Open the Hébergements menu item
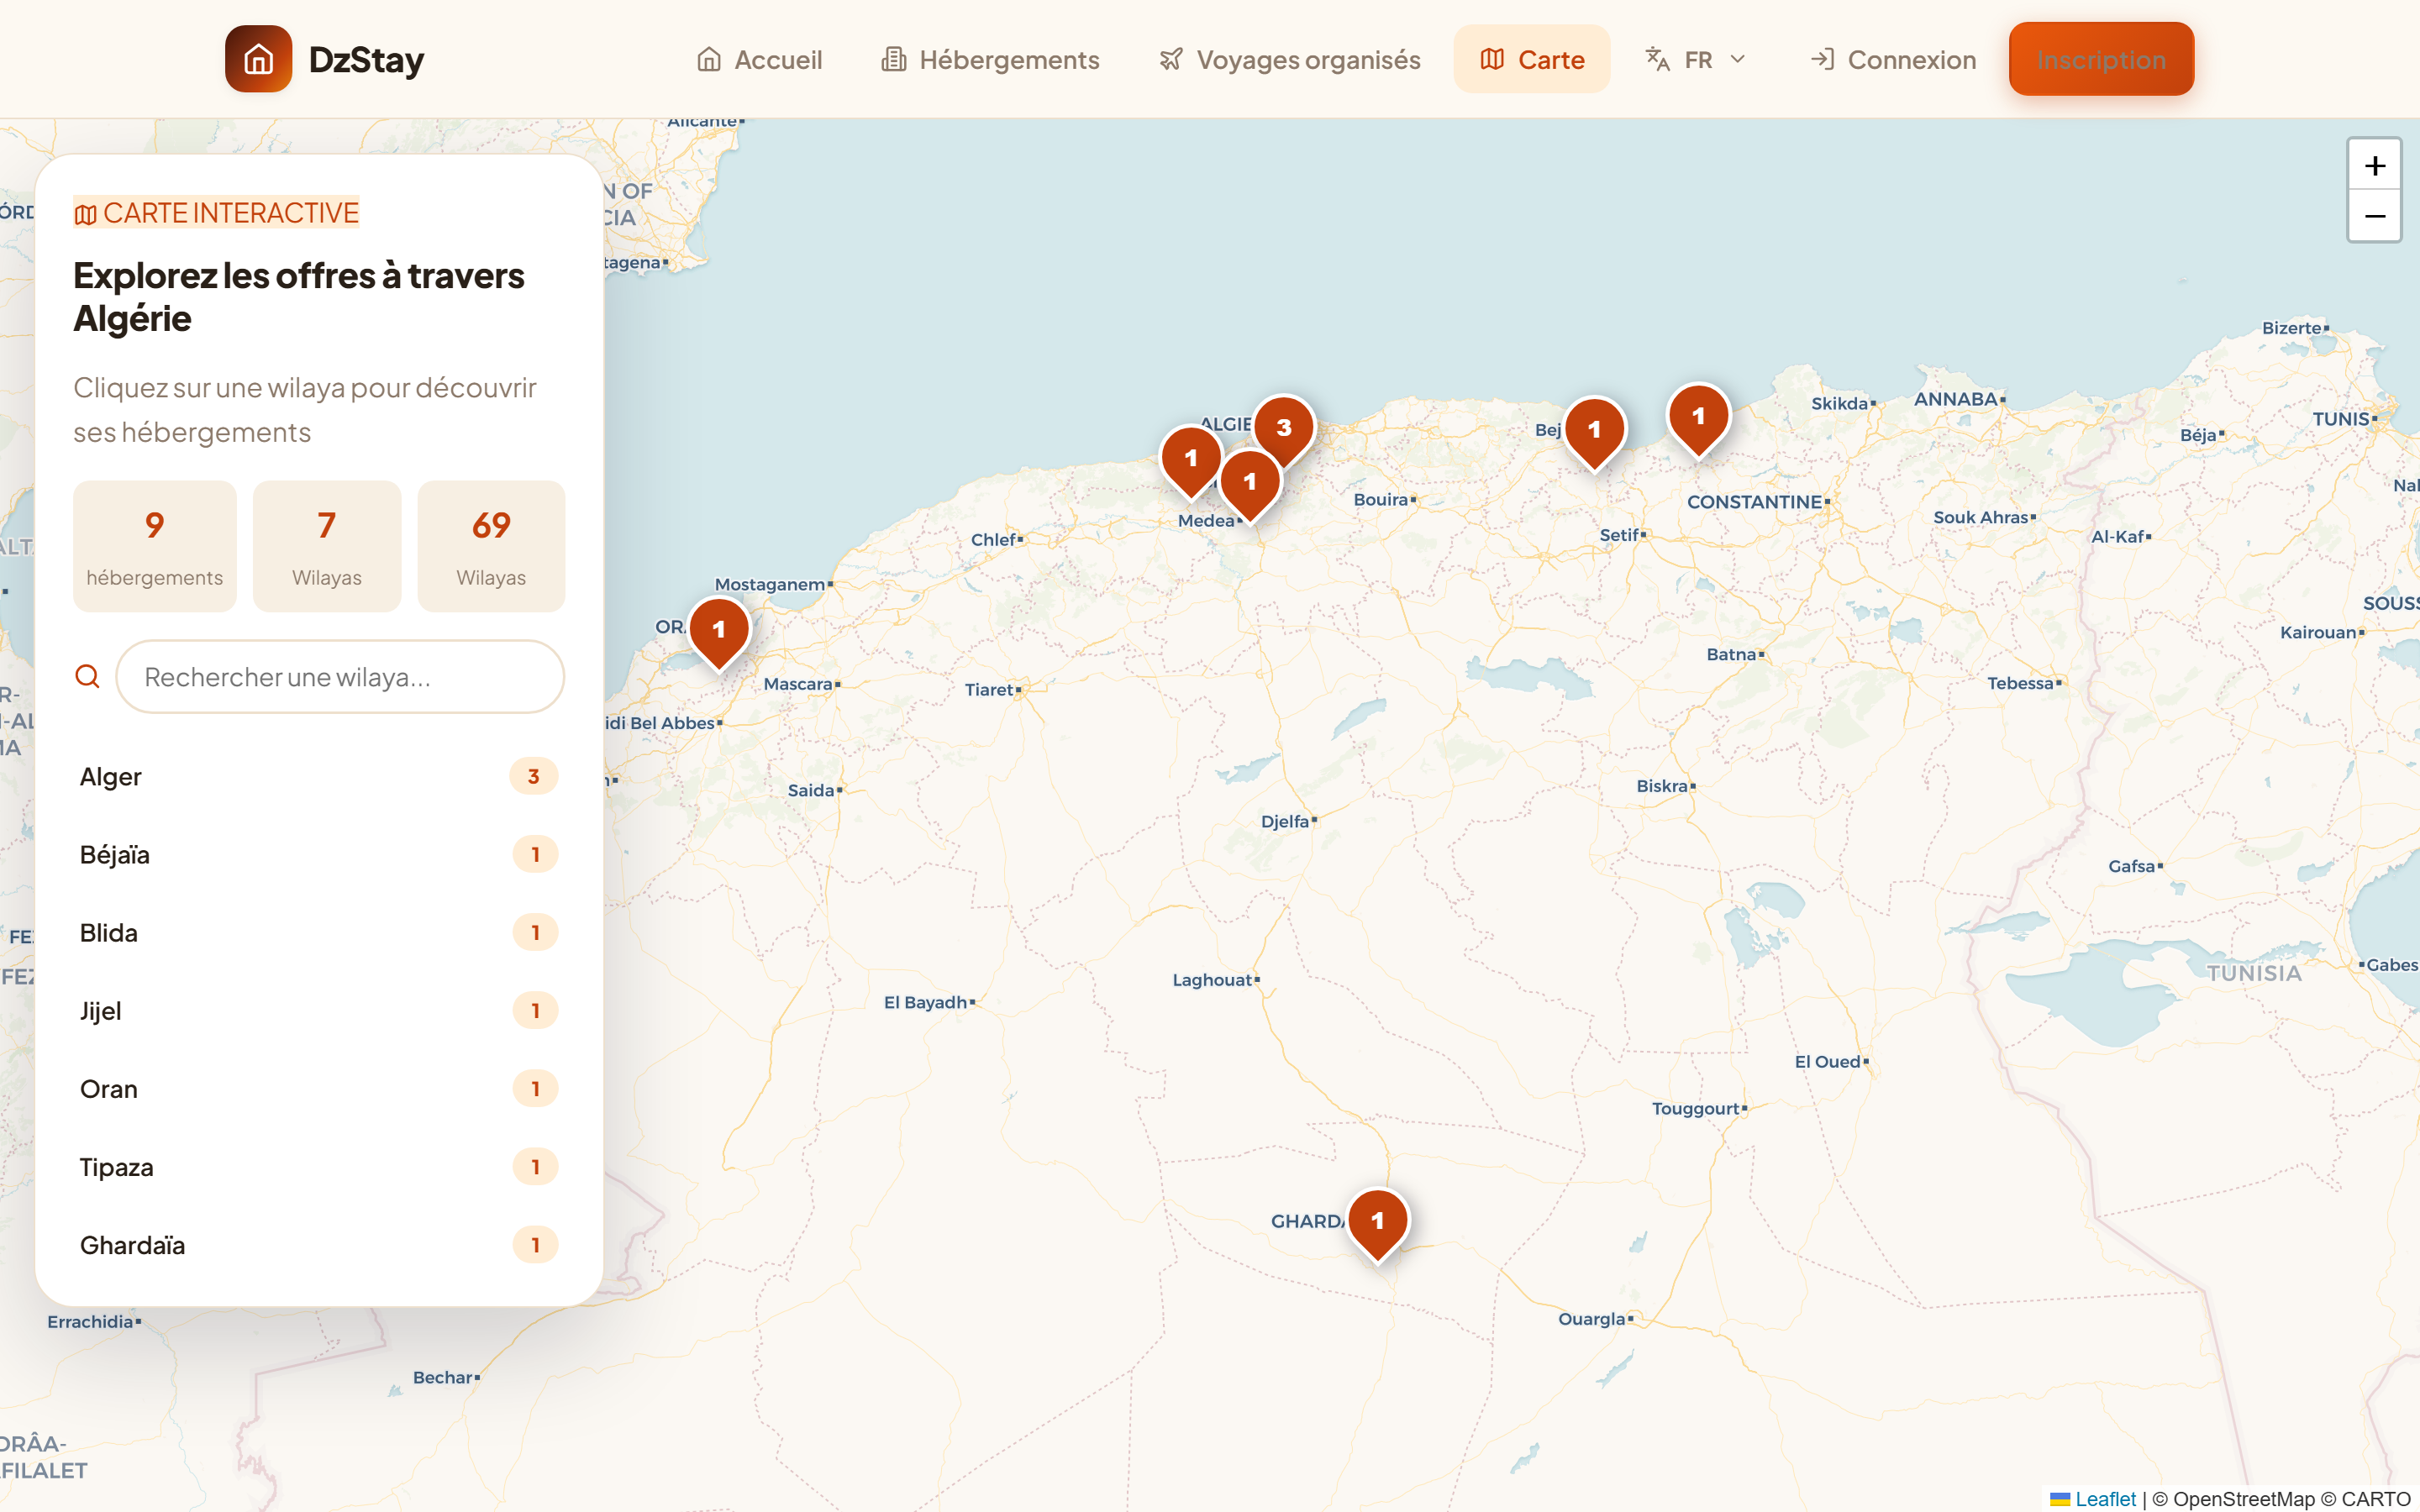The width and height of the screenshot is (2420, 1512). (x=990, y=59)
